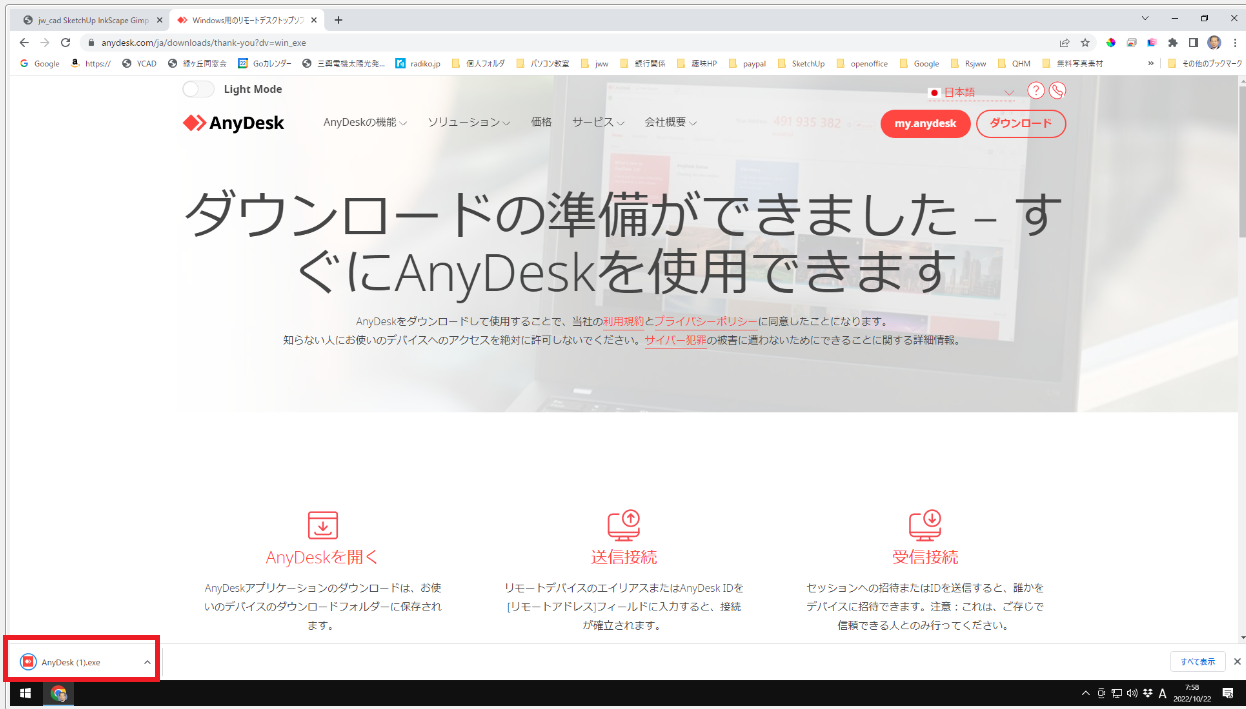Open the YCAD bookmark
Image resolution: width=1246 pixels, height=709 pixels.
click(140, 63)
